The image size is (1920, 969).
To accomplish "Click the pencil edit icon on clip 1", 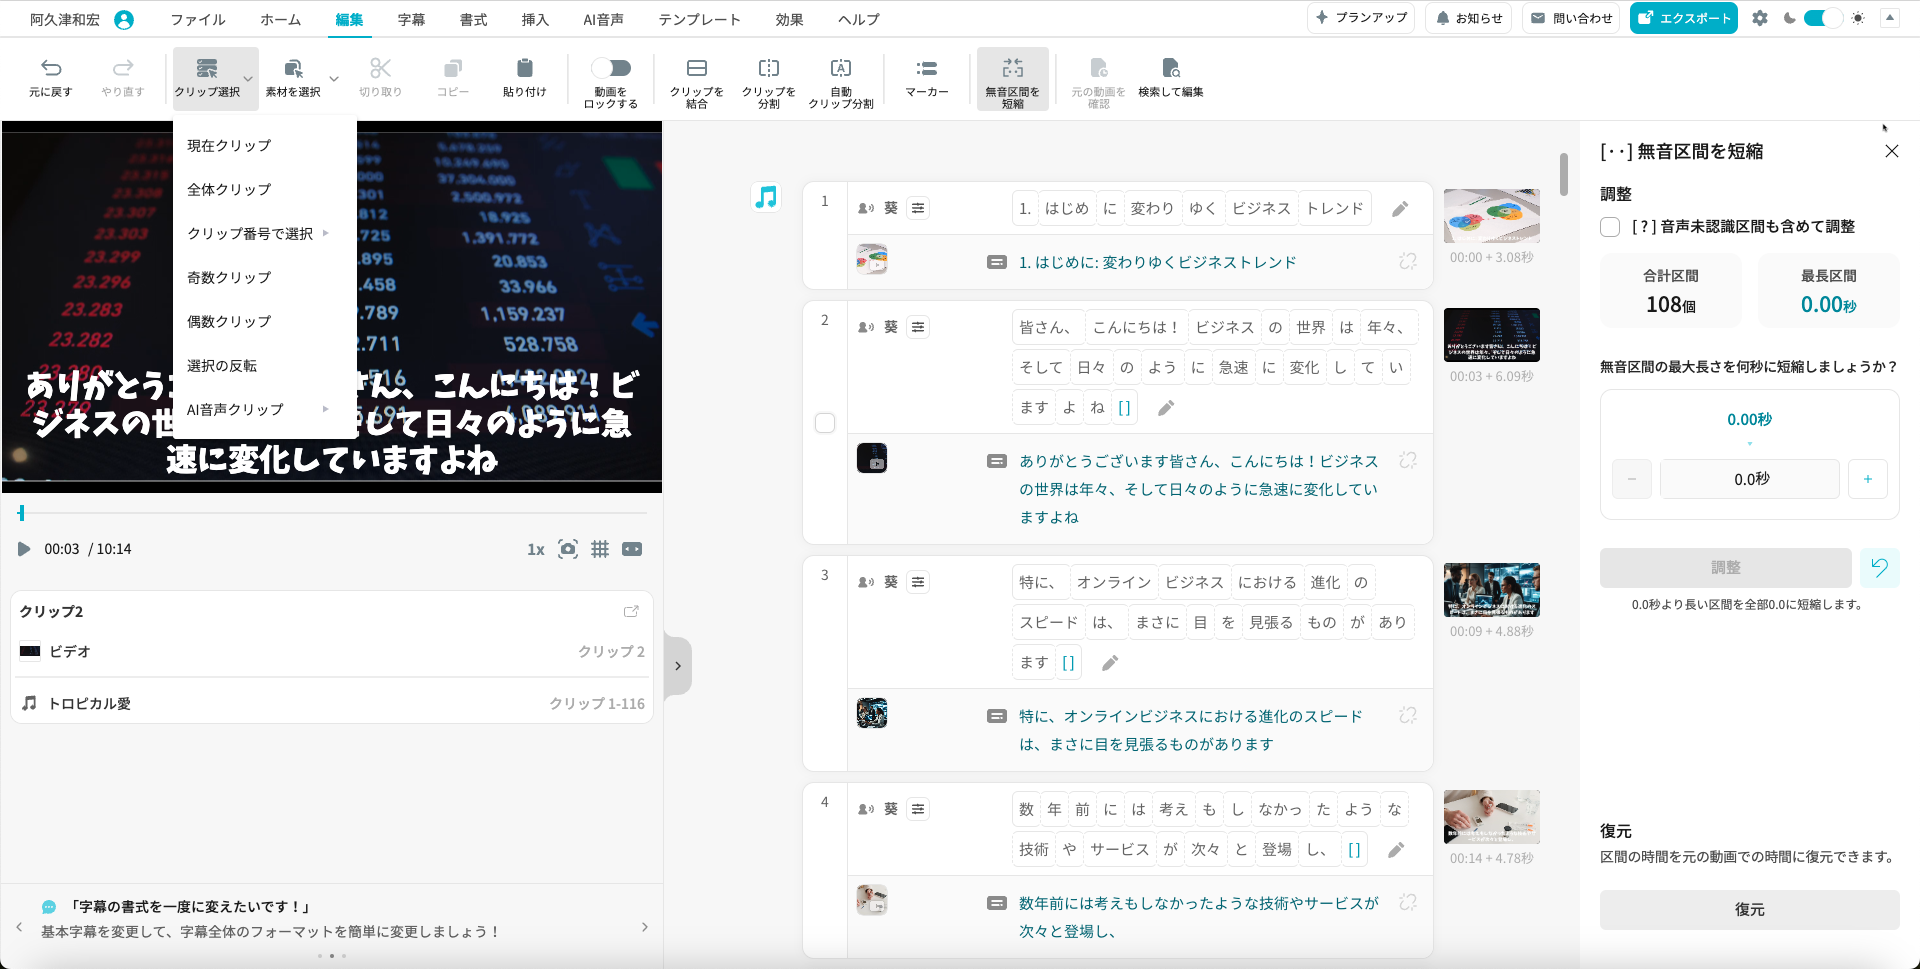I will coord(1400,208).
